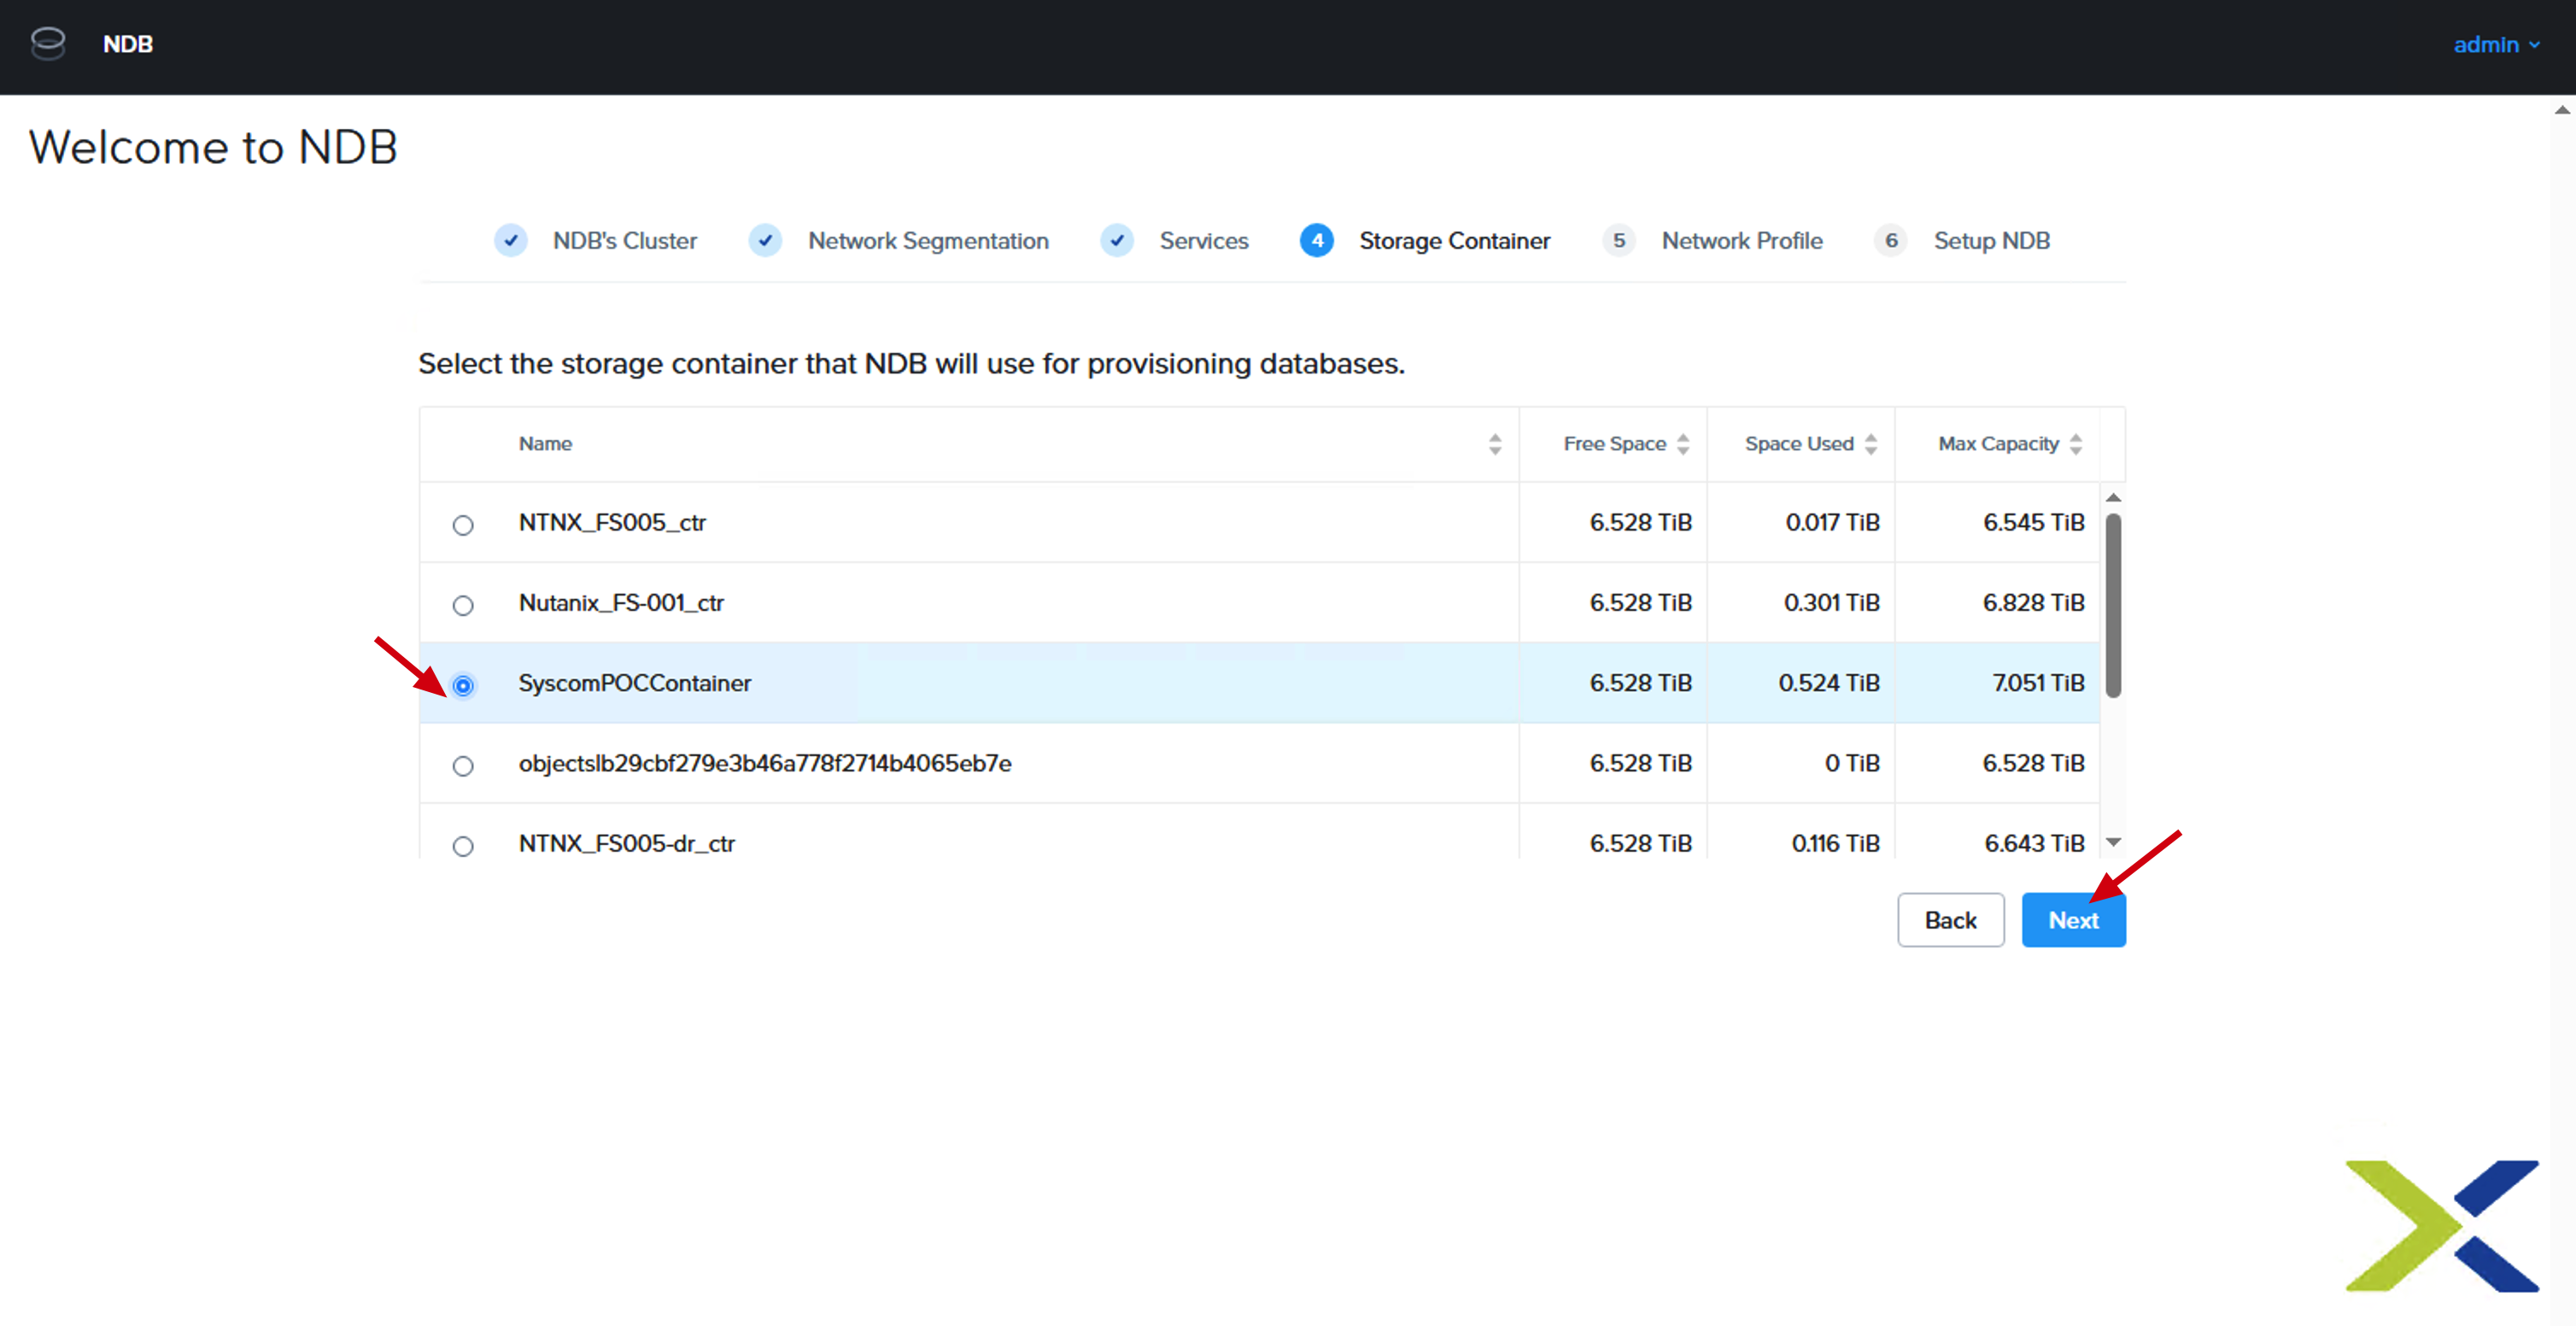Click the Network Segmentation checkmark icon
2576x1326 pixels.
[765, 241]
